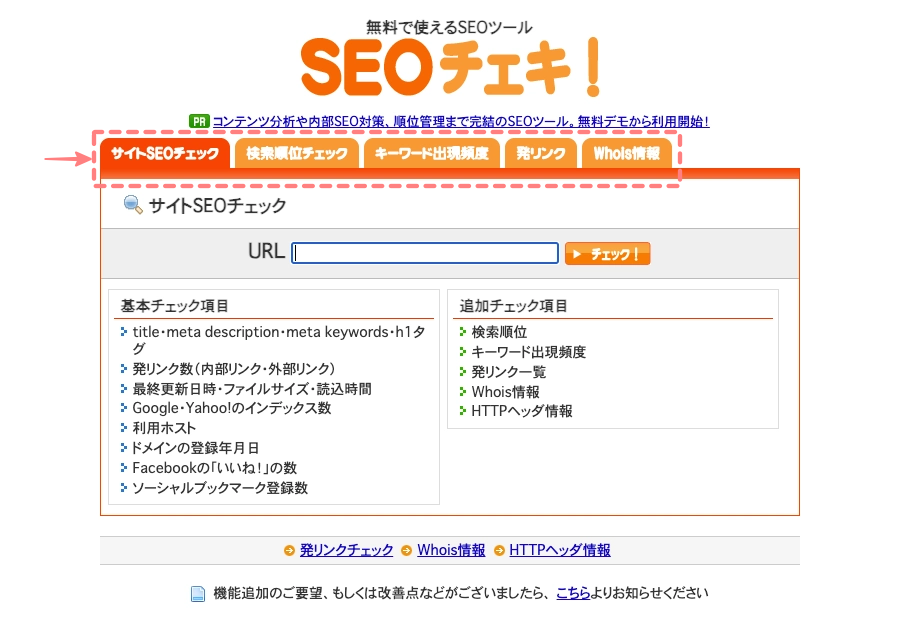Switch to the 検索順位チェック tab

[297, 153]
